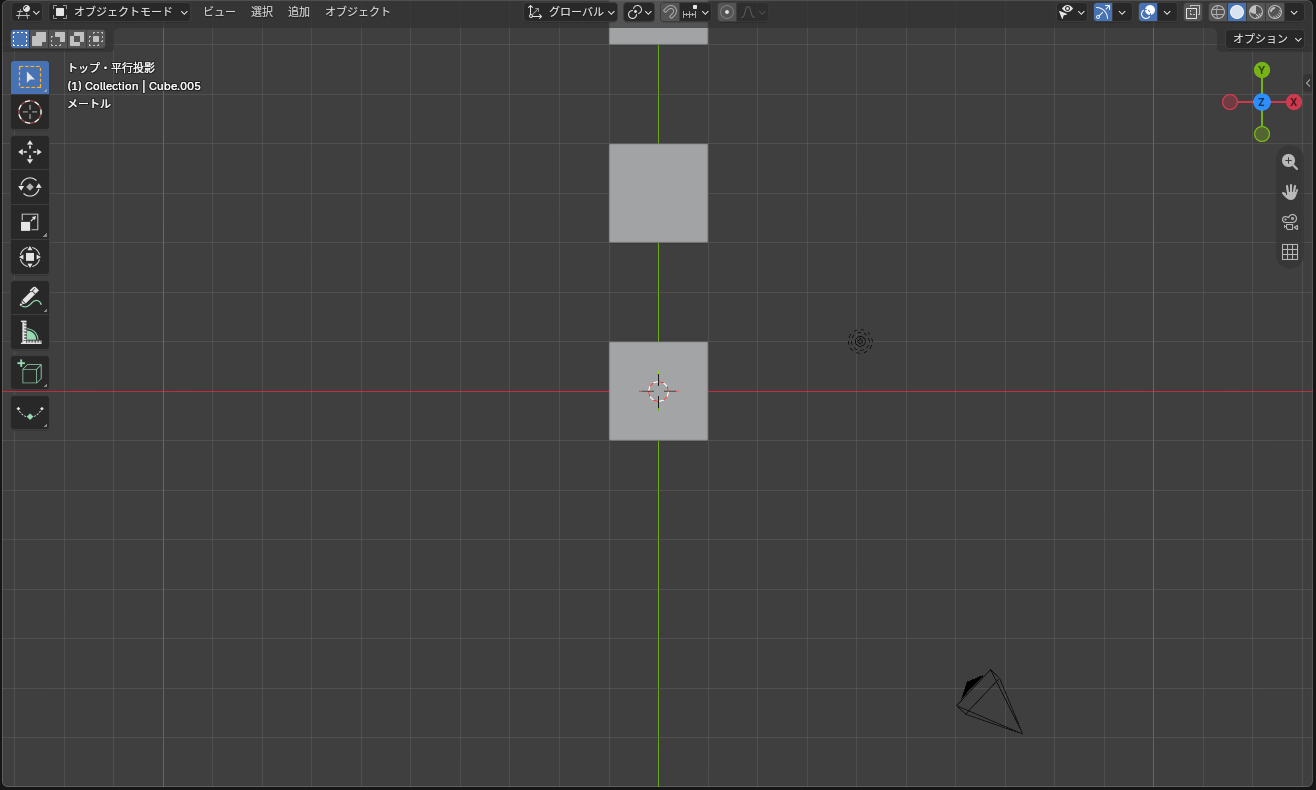Toggle X-ray display mode

point(1192,12)
